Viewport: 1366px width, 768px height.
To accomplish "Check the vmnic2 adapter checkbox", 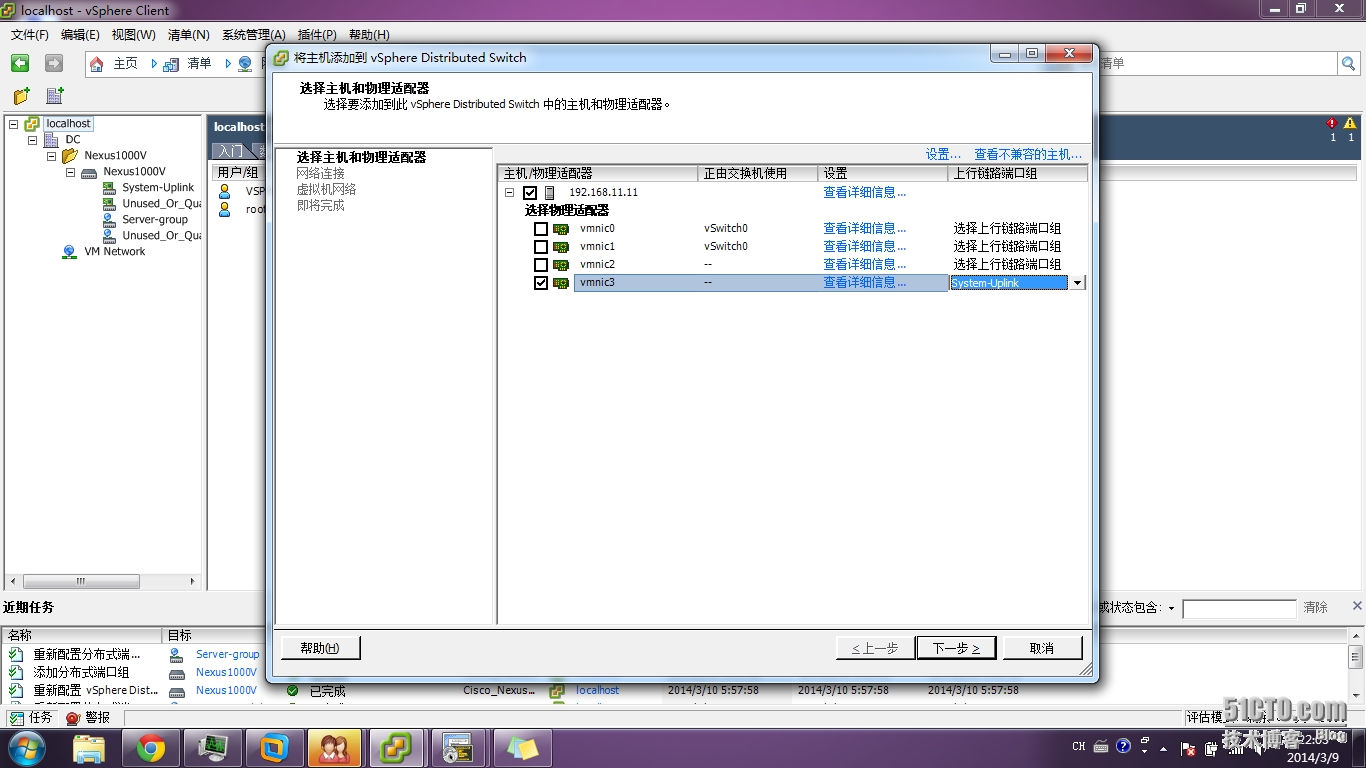I will point(541,265).
